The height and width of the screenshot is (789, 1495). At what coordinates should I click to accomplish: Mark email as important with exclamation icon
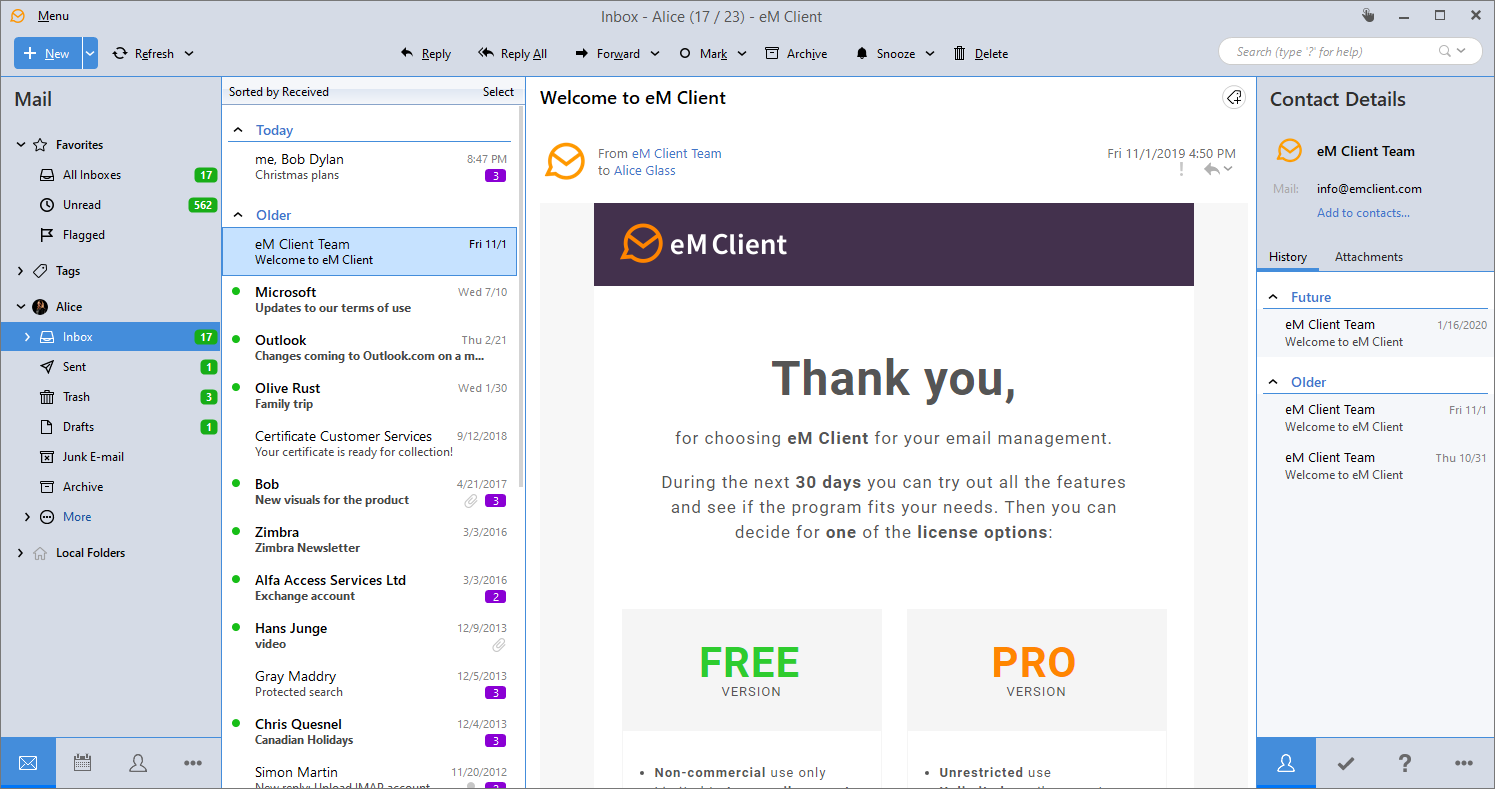click(x=1181, y=170)
